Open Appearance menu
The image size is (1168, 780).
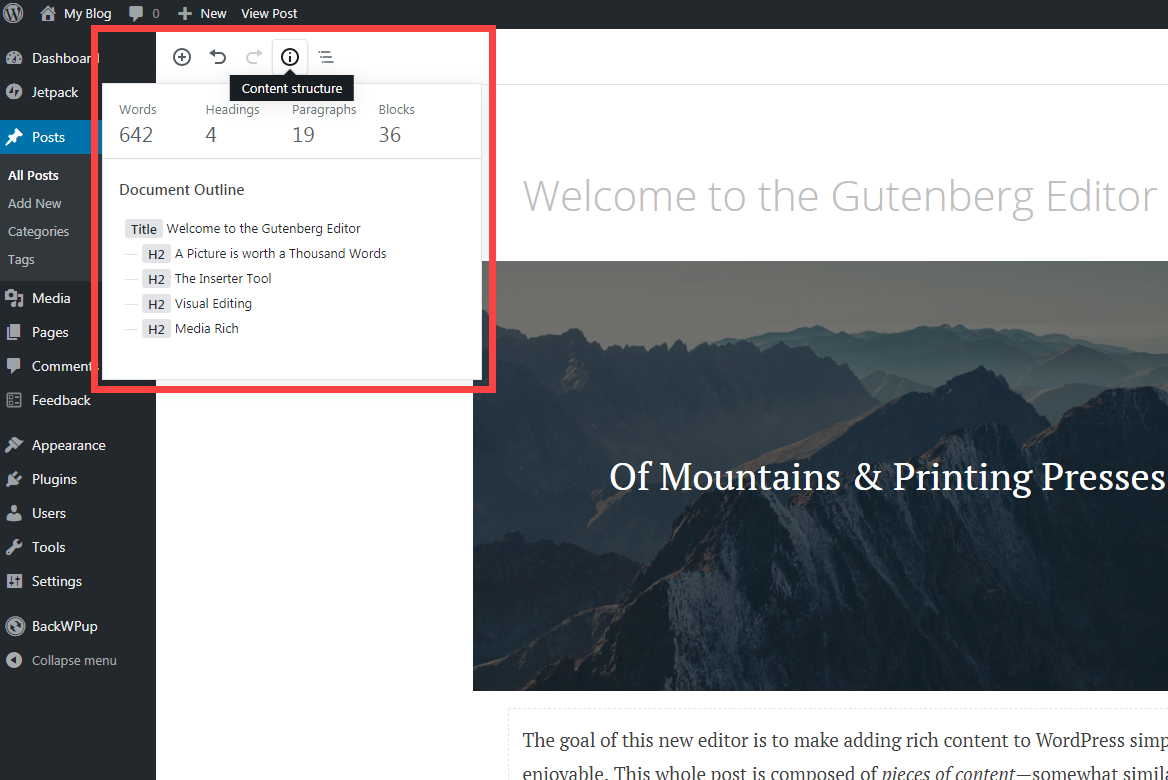(69, 446)
